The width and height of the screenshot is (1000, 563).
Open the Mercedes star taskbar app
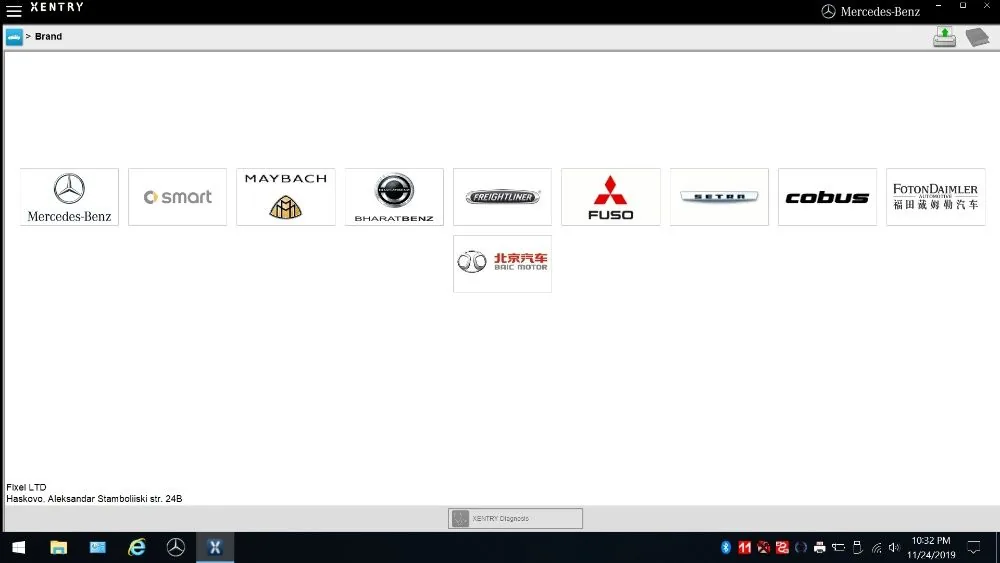tap(176, 547)
